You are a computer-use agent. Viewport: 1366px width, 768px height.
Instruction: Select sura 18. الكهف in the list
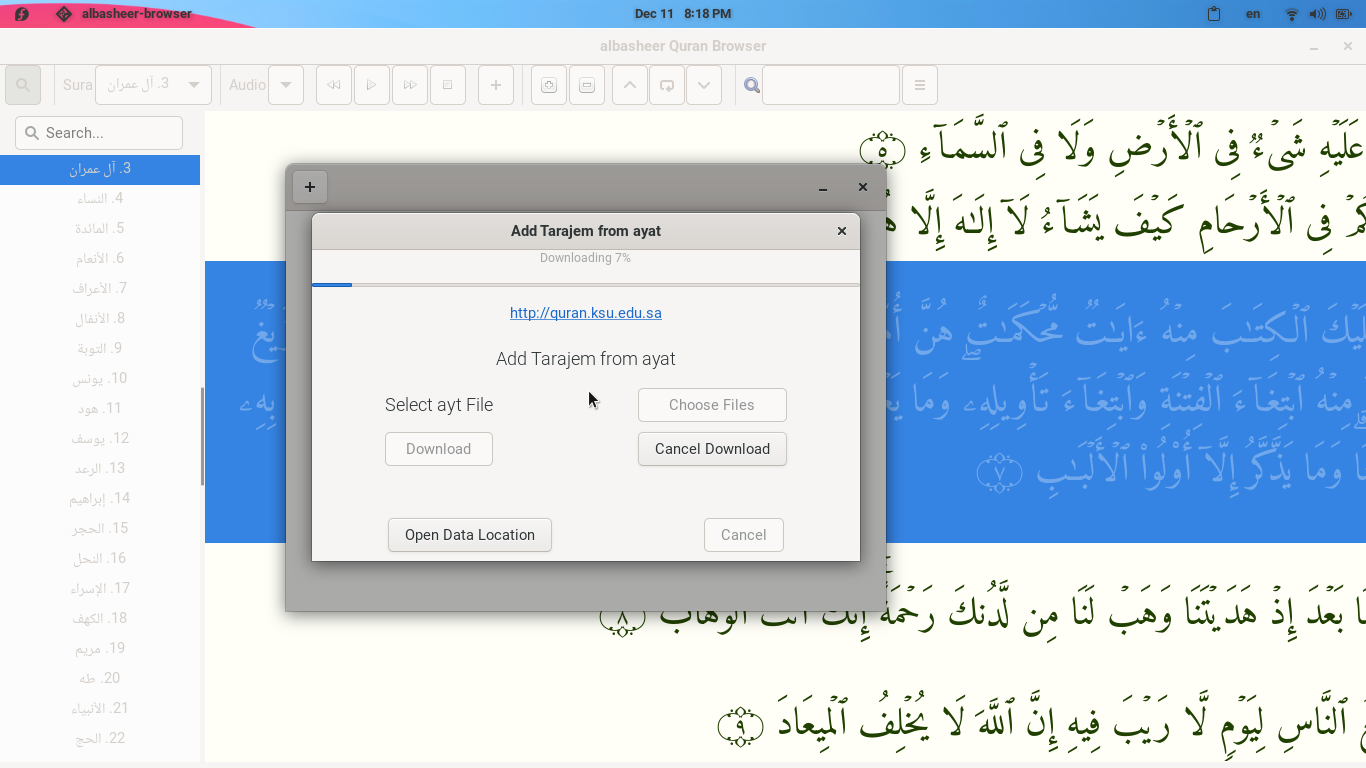(x=100, y=619)
